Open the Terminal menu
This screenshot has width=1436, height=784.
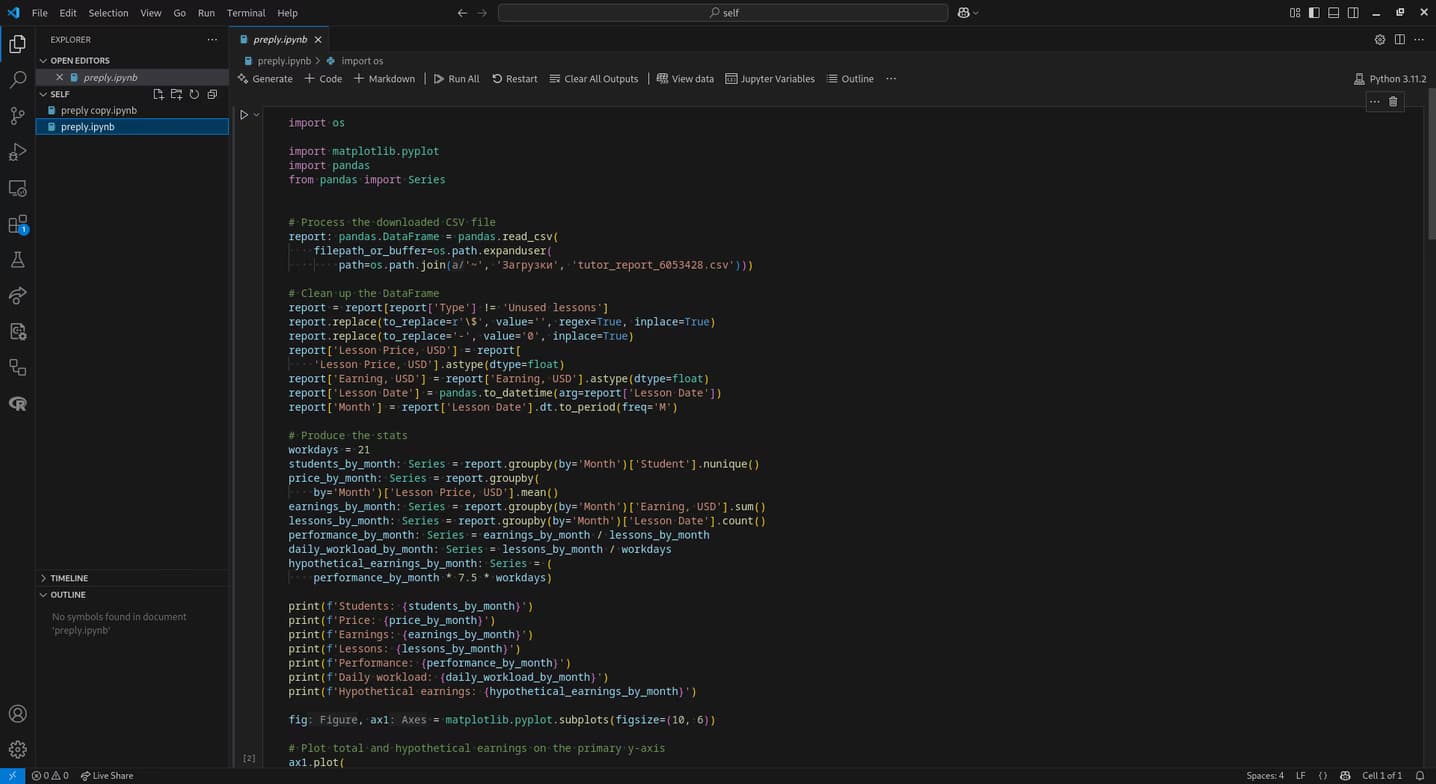click(245, 13)
